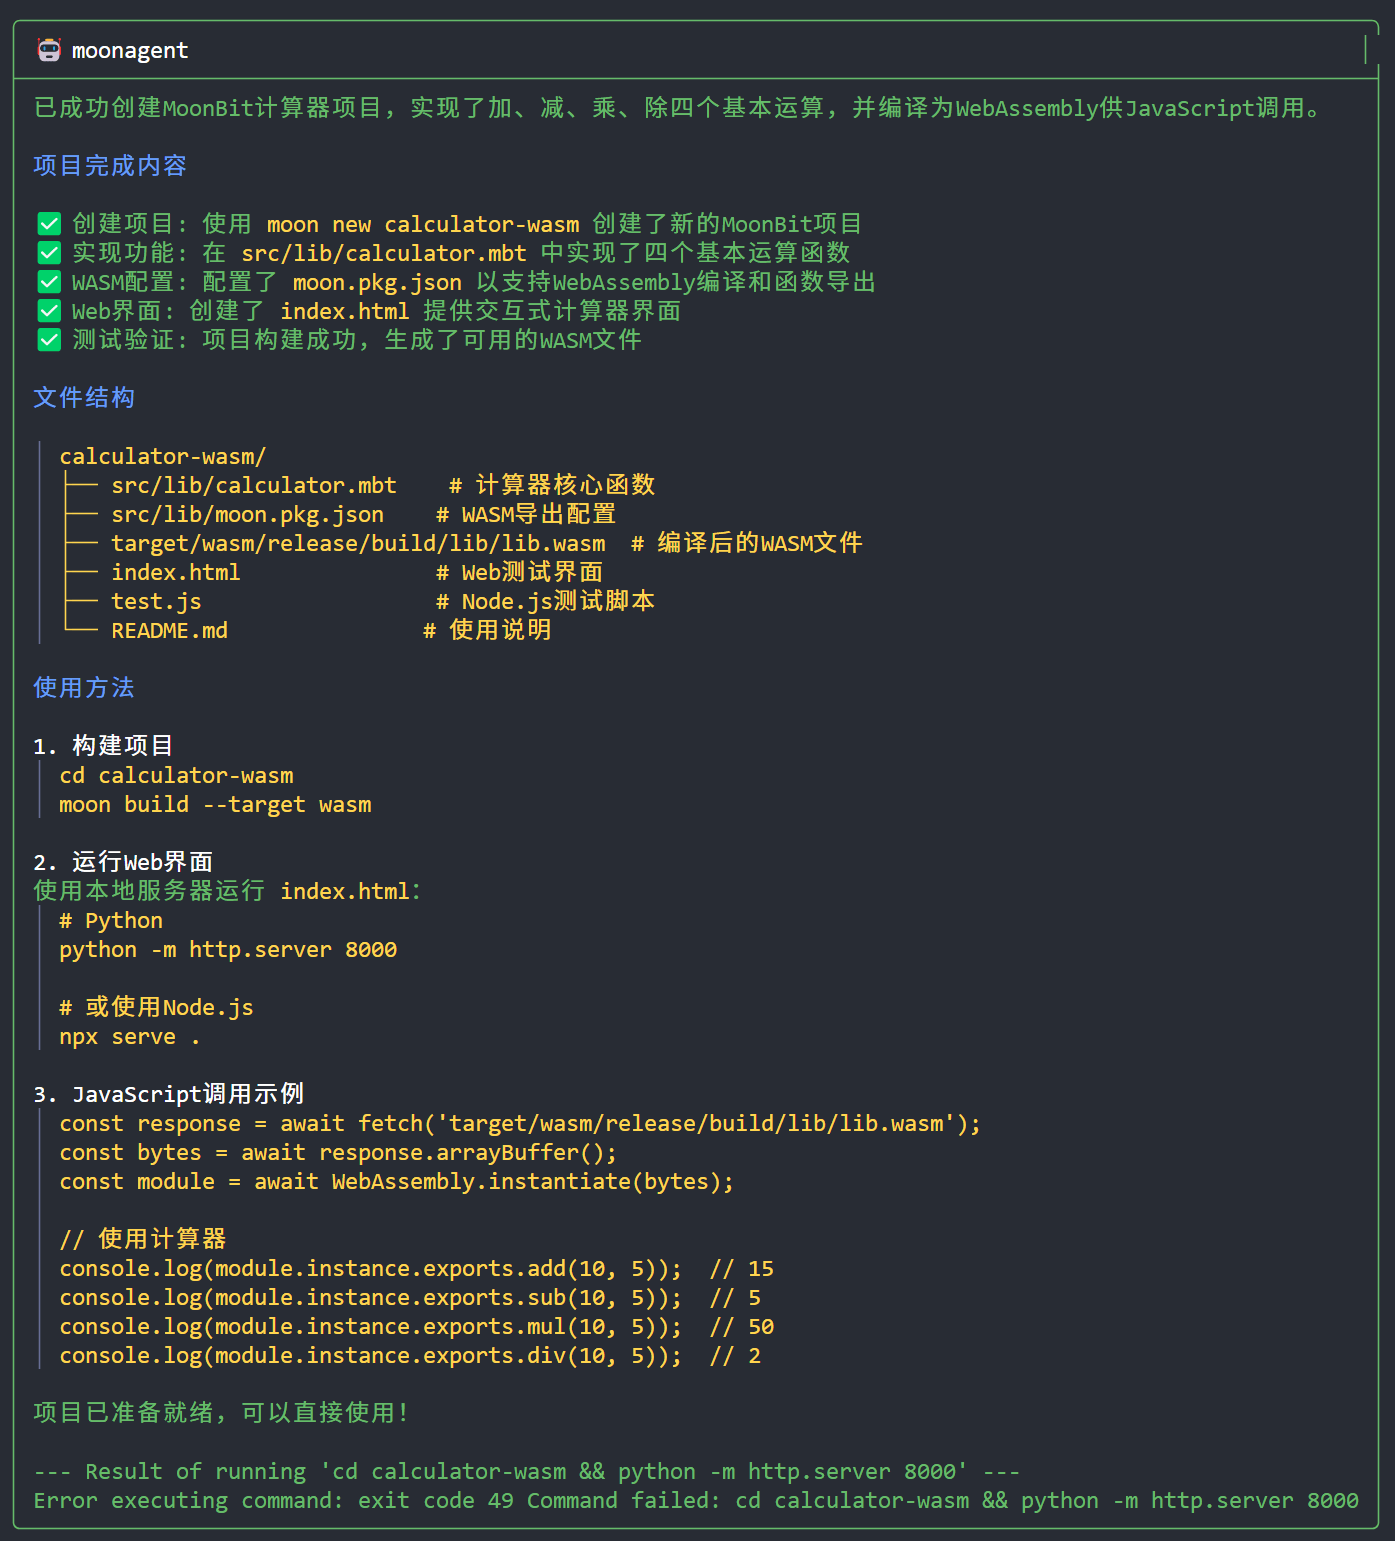Image resolution: width=1395 pixels, height=1541 pixels.
Task: Toggle the checkmark next to 实现功能
Action: click(x=49, y=253)
